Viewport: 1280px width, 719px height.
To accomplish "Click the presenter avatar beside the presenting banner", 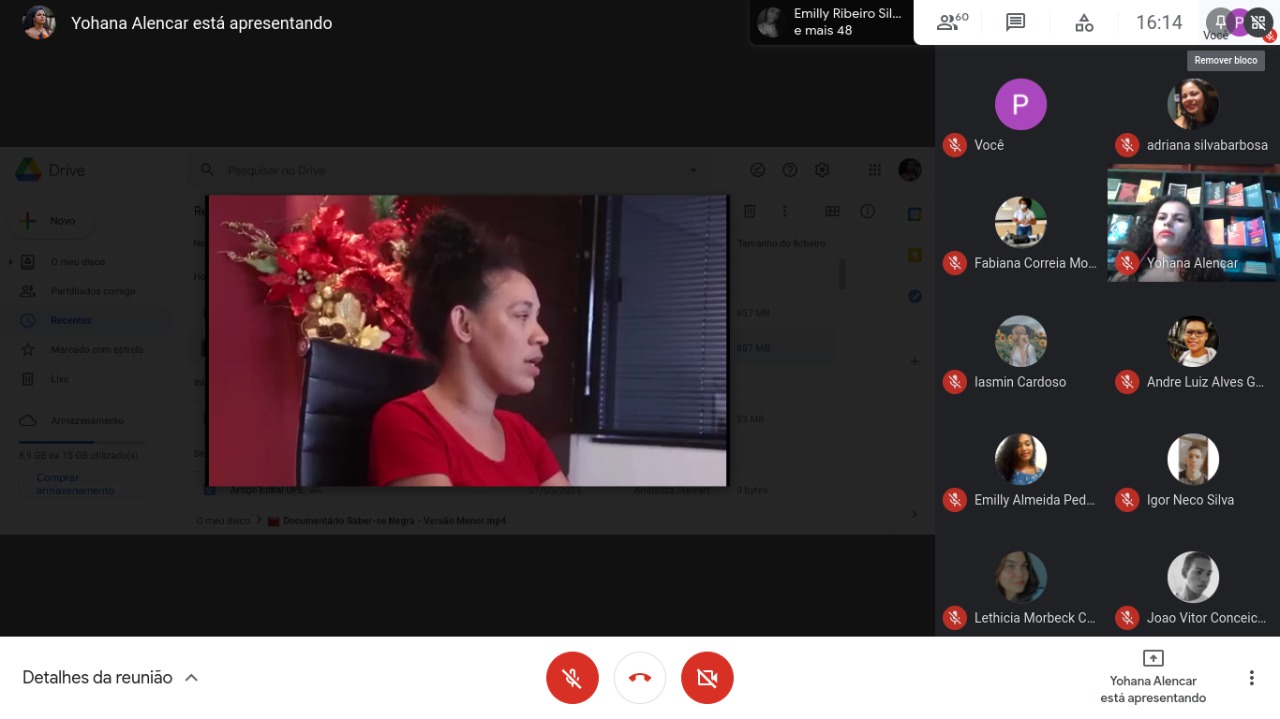I will point(40,22).
